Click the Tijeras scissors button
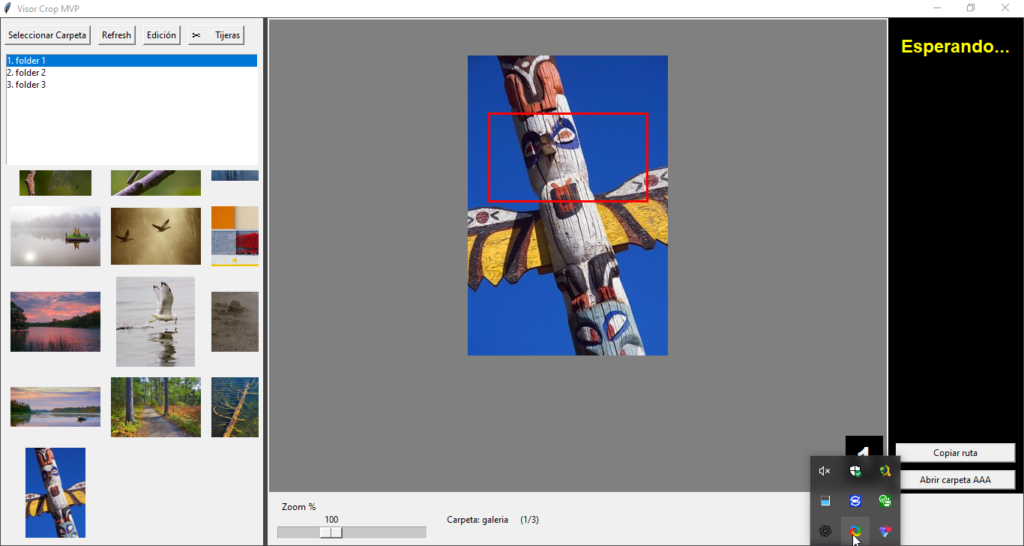Viewport: 1024px width, 546px height. point(216,35)
